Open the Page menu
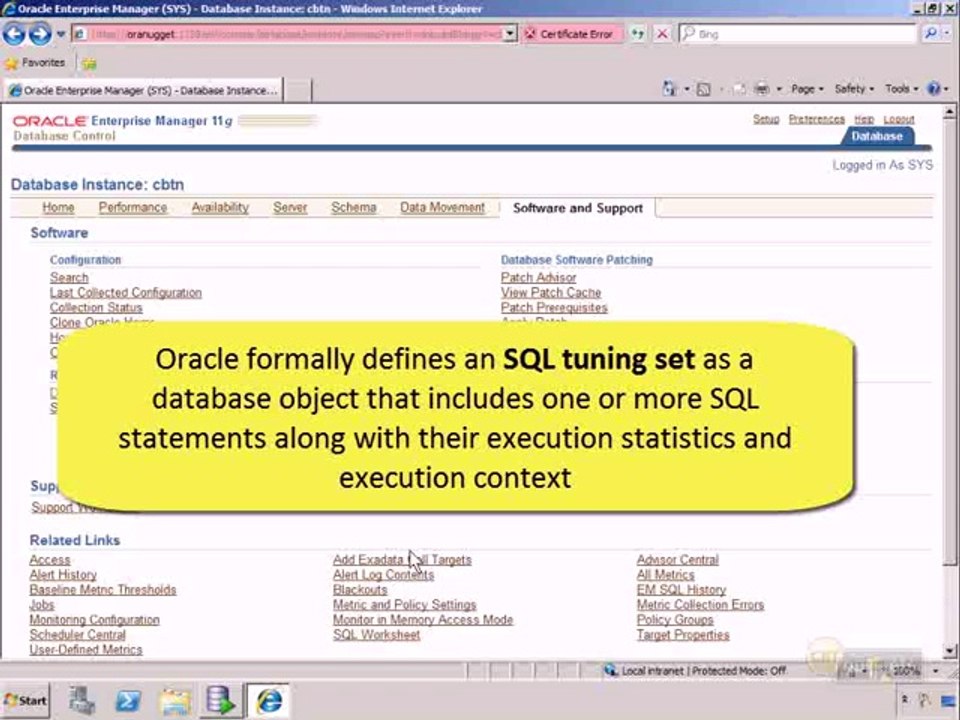The height and width of the screenshot is (720, 960). click(x=807, y=89)
